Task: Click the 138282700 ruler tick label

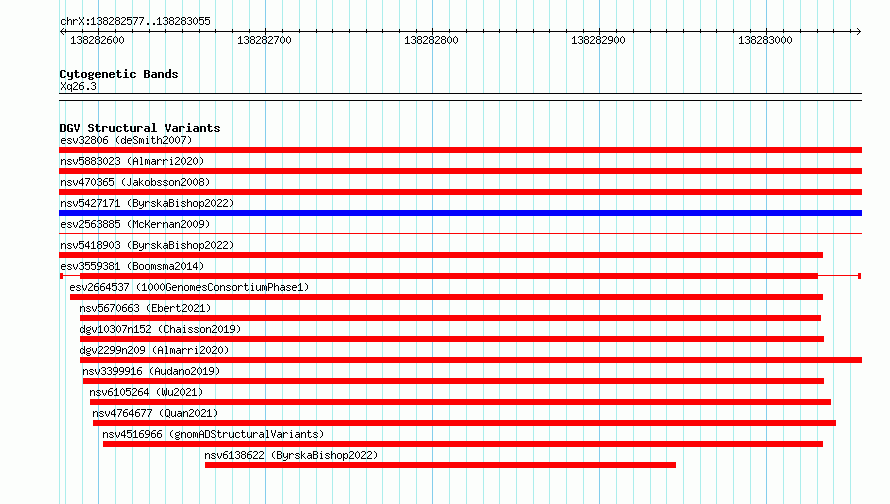Action: pos(264,40)
